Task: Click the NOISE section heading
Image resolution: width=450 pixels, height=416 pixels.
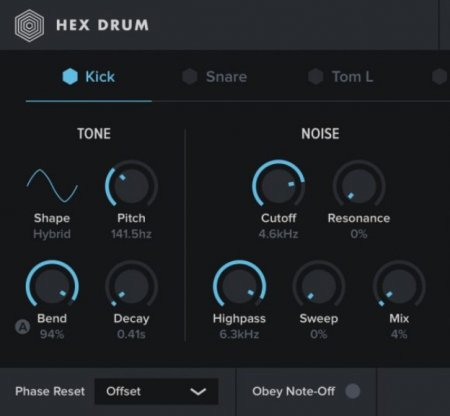Action: point(320,134)
